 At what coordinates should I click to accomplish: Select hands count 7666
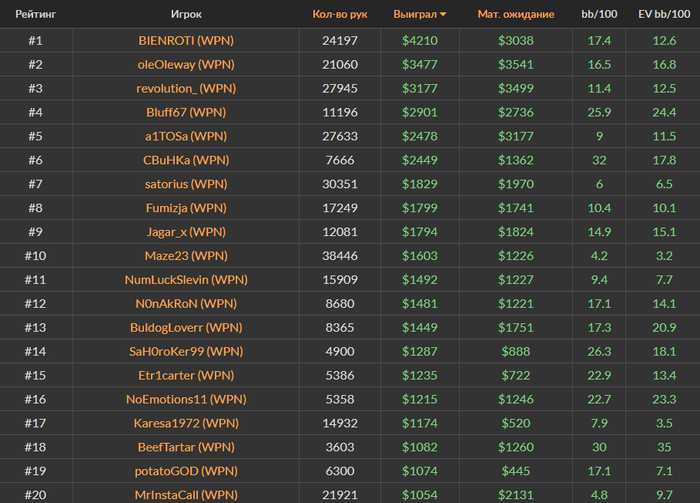[x=340, y=160]
